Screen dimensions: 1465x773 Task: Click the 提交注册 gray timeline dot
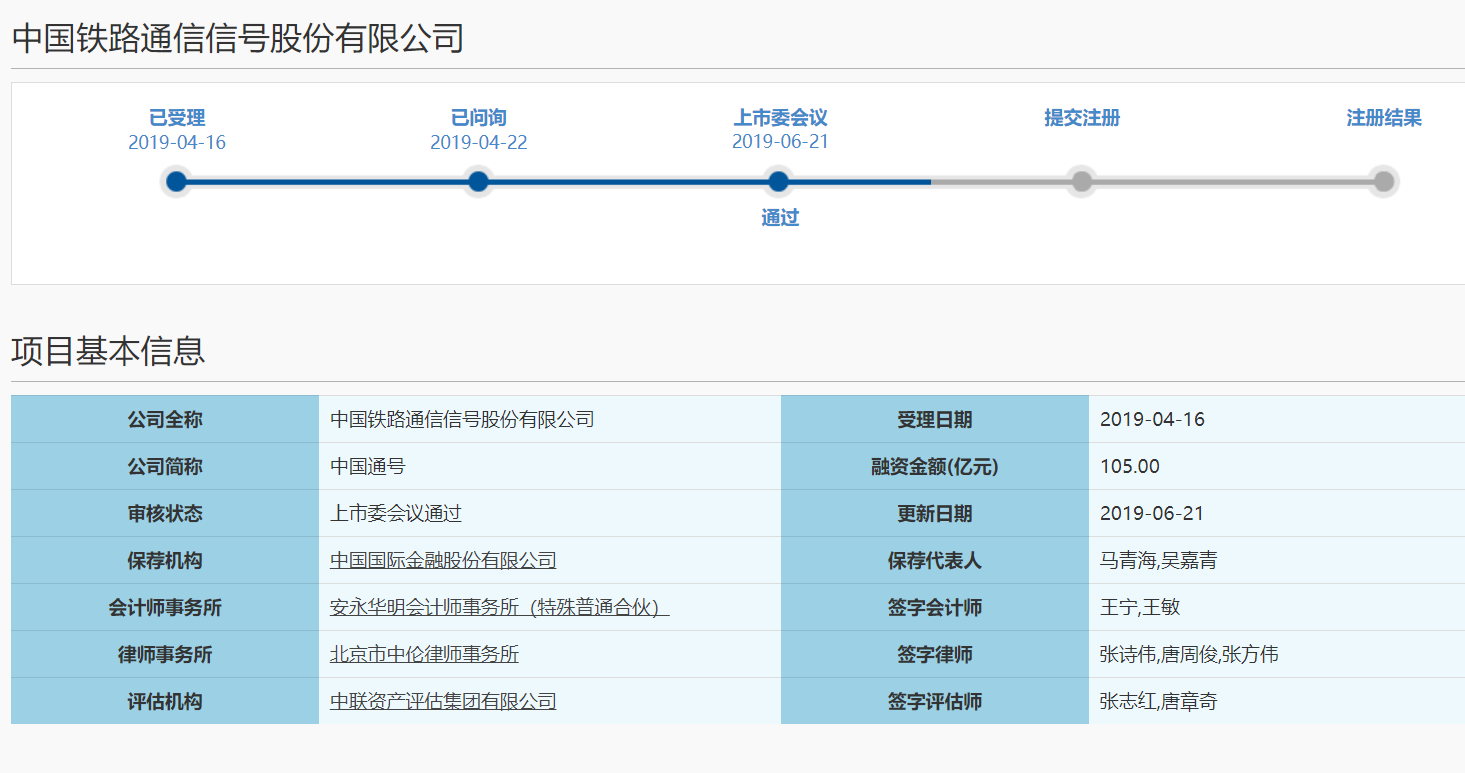coord(1081,182)
